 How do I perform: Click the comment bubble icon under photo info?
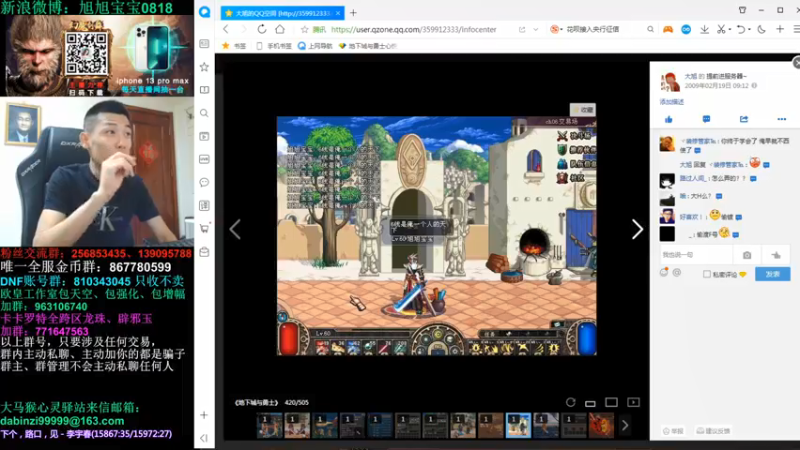click(x=706, y=119)
